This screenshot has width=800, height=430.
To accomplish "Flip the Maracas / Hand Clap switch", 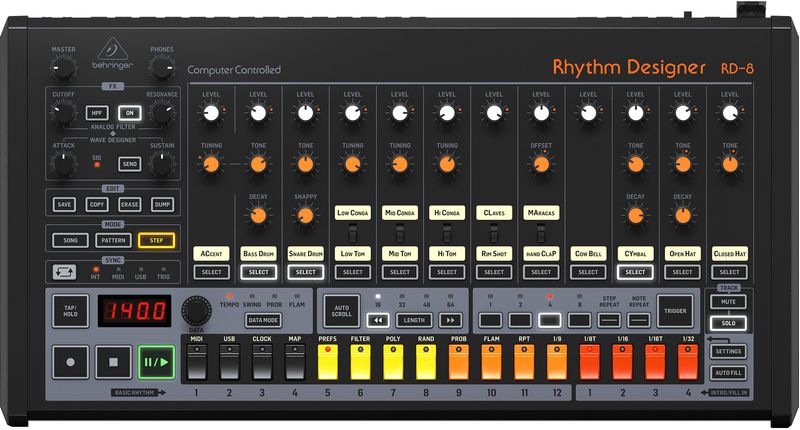I will [x=541, y=234].
